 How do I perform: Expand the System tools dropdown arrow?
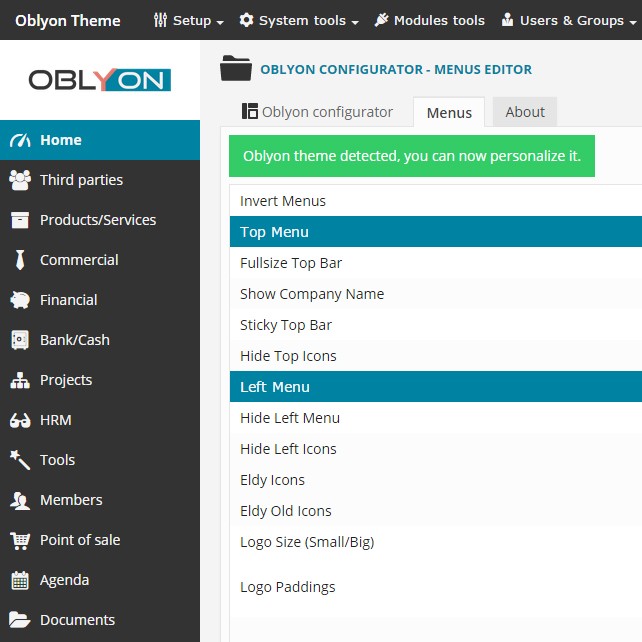pos(355,23)
